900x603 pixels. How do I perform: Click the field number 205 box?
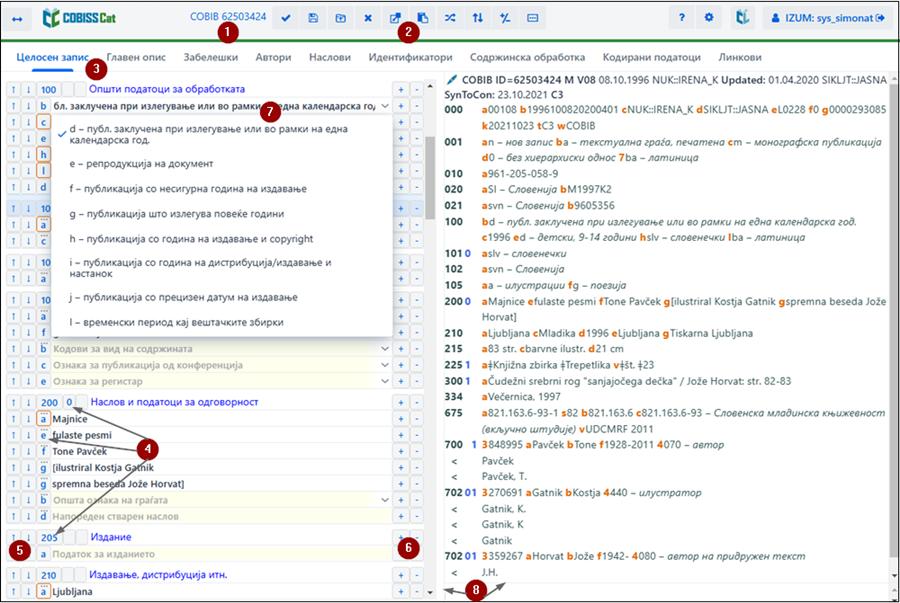tap(49, 537)
